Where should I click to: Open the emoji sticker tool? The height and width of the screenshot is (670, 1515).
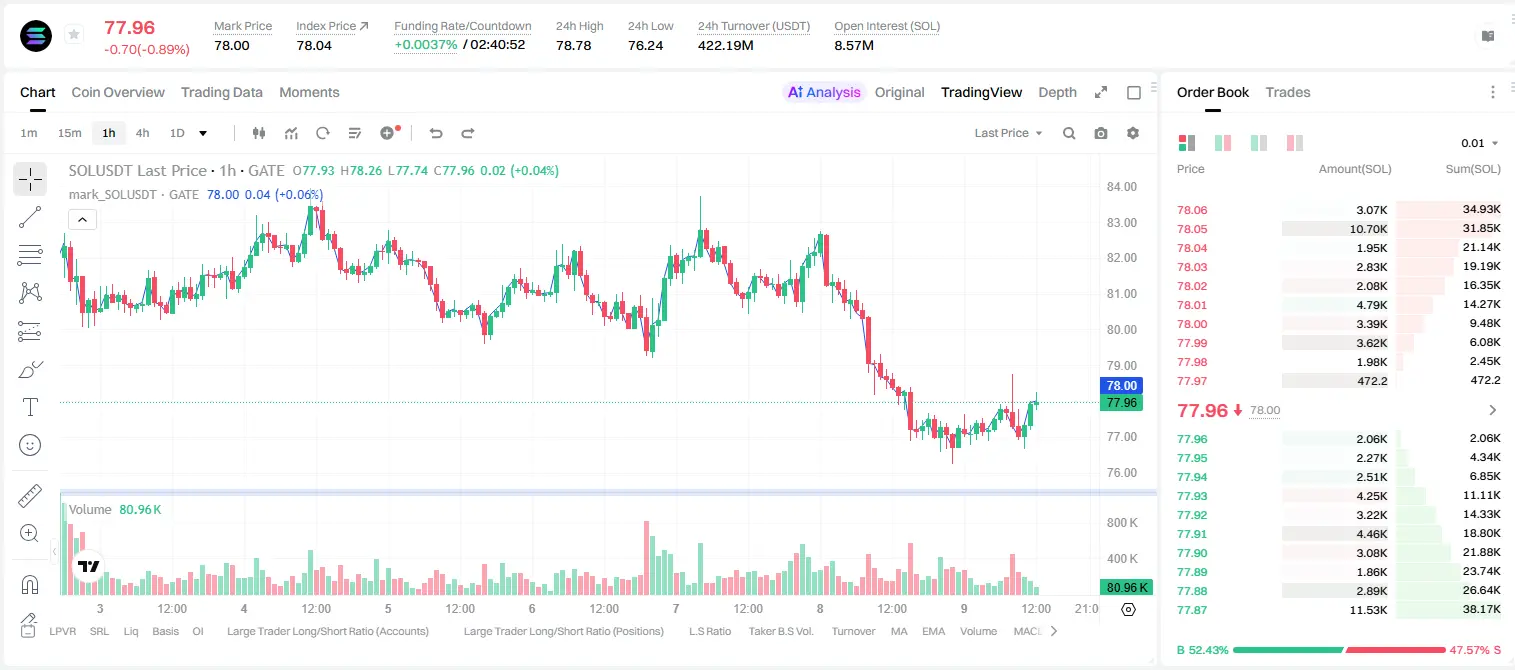30,445
